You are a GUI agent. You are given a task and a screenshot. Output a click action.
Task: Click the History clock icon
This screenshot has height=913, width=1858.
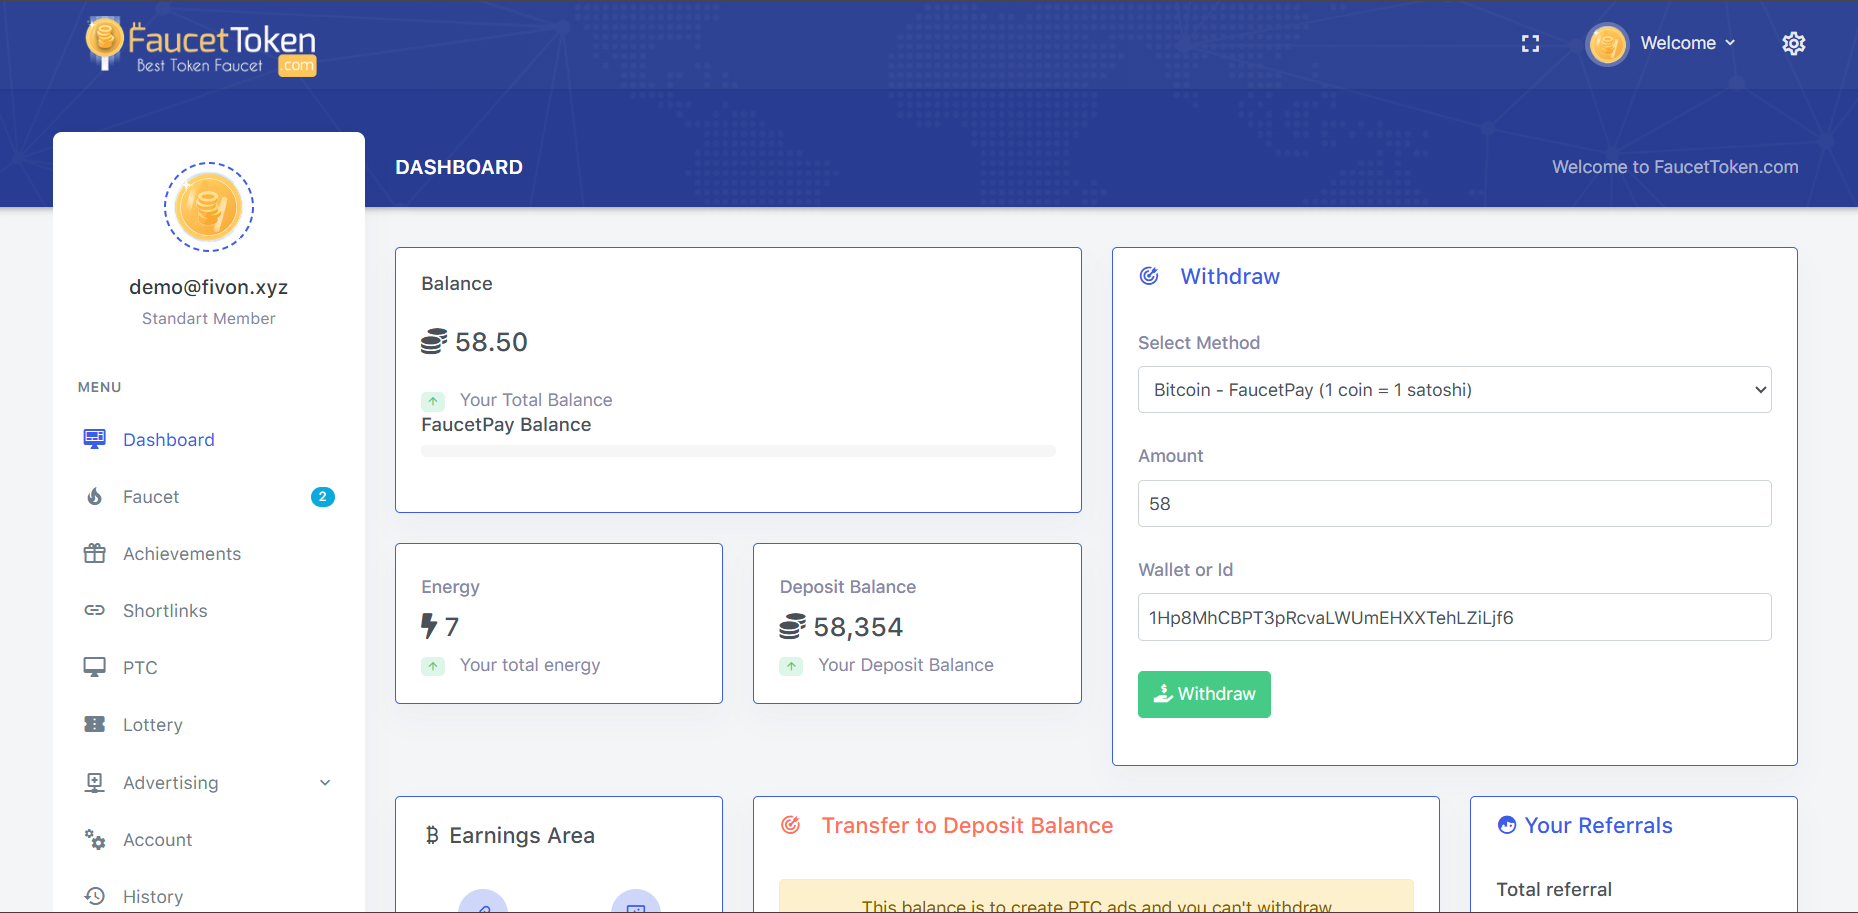95,896
